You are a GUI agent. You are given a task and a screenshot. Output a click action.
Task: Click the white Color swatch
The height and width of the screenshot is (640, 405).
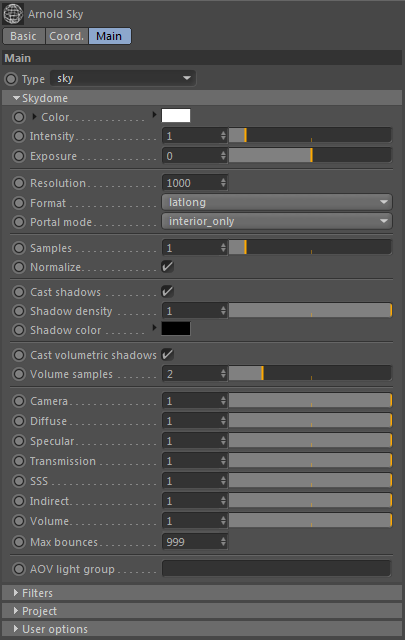(176, 116)
